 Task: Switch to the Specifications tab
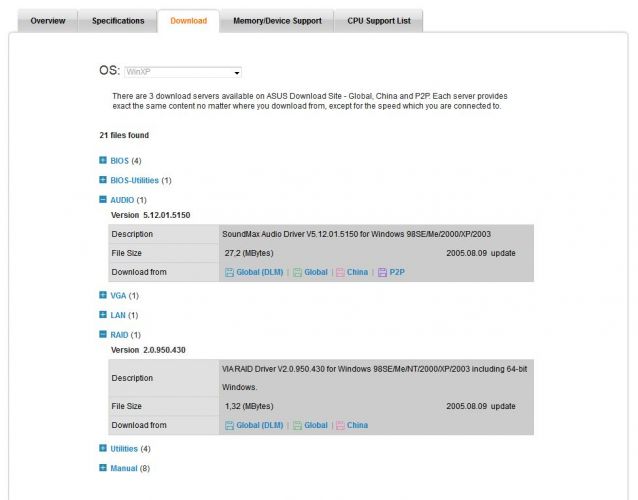118,21
